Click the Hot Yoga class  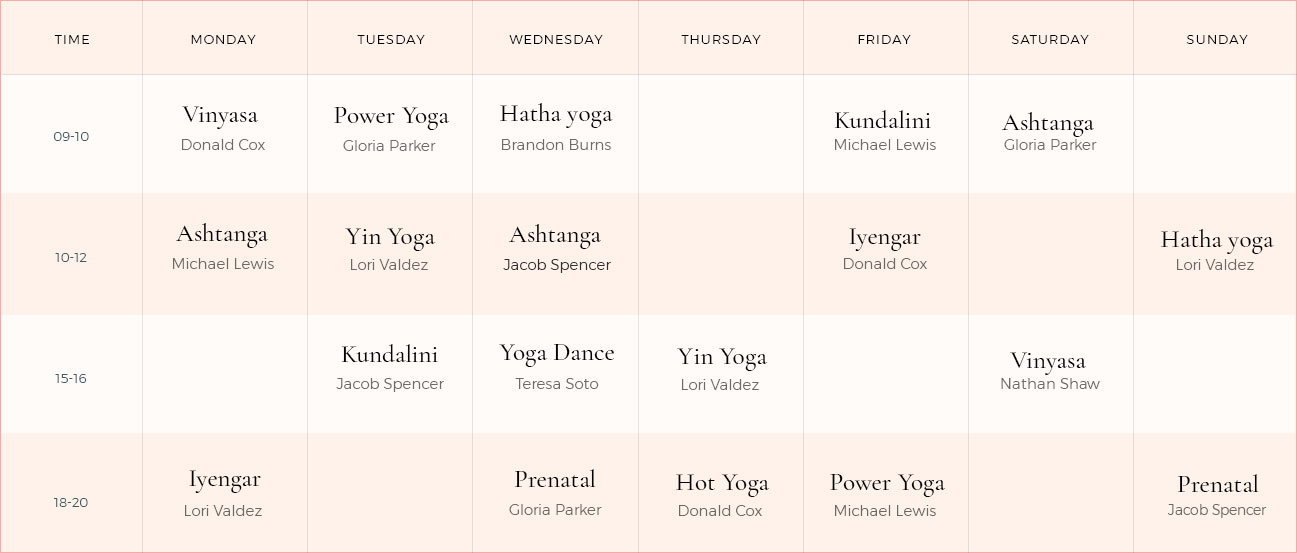(x=721, y=484)
